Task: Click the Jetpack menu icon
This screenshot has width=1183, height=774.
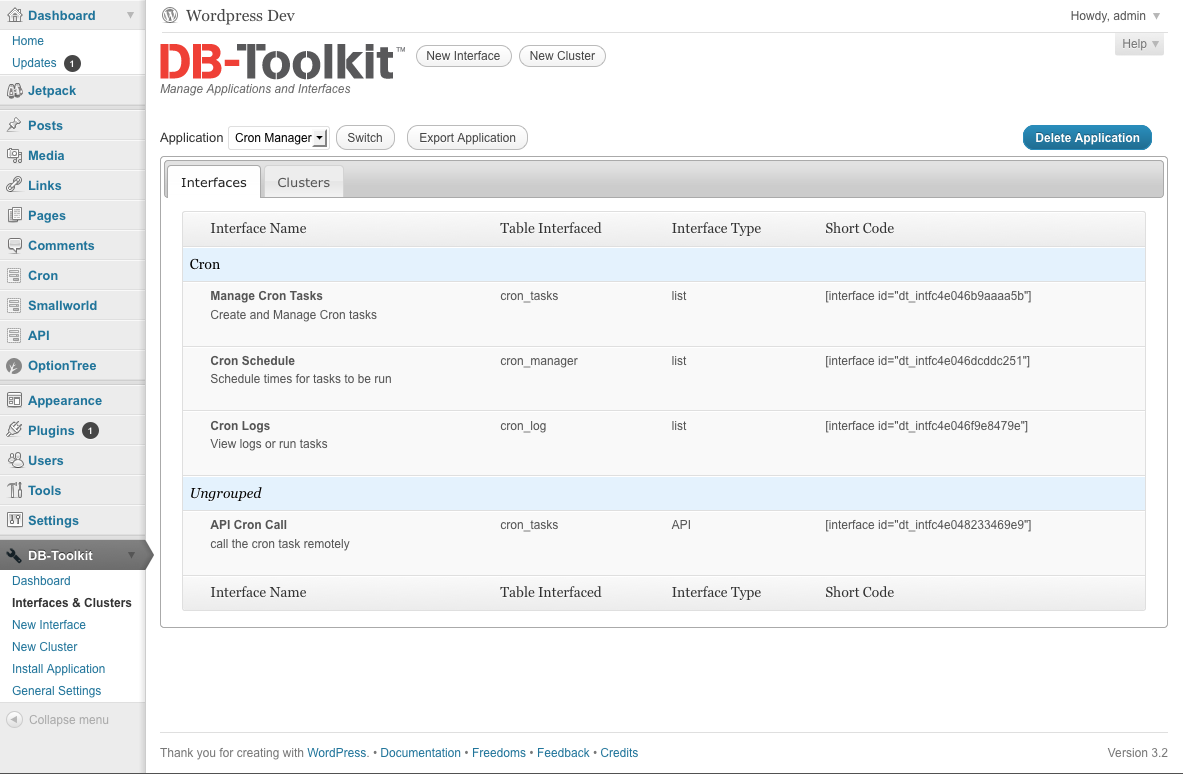Action: (14, 91)
